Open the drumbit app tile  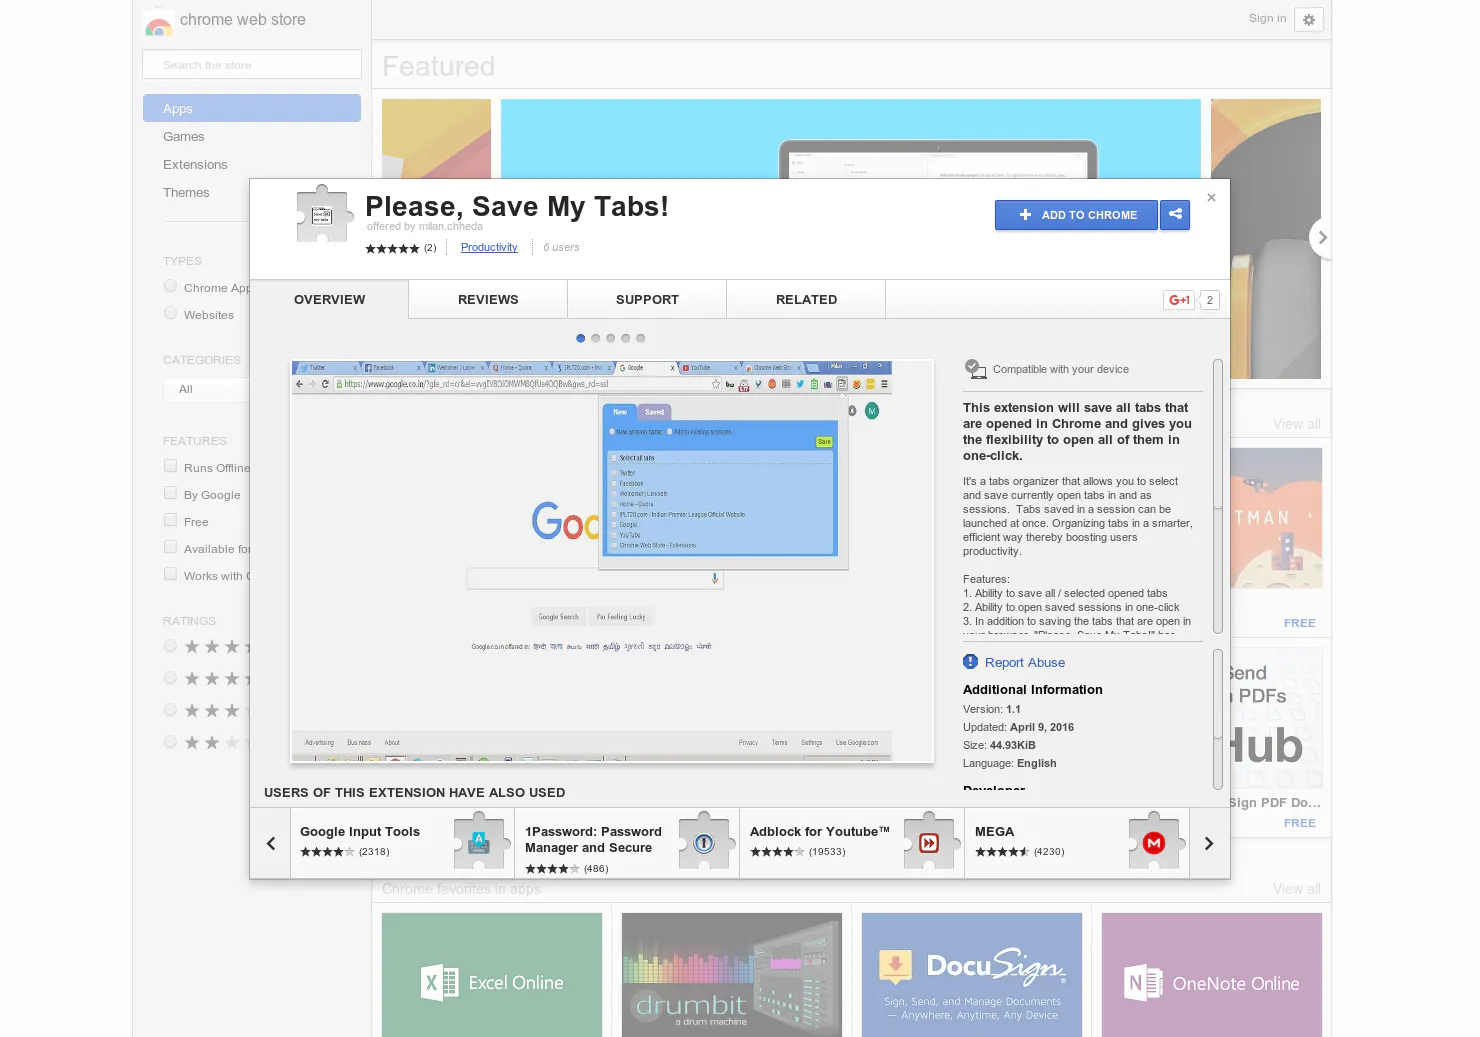point(732,975)
